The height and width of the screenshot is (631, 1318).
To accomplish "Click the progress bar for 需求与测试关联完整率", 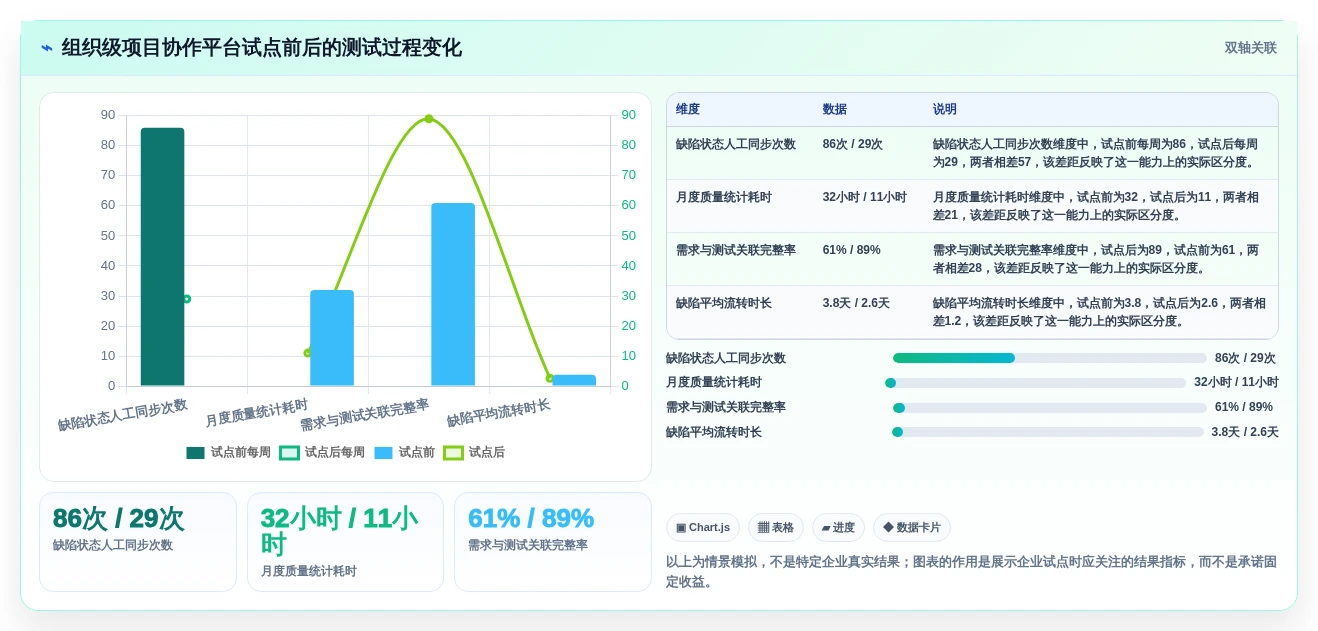I will [1050, 408].
